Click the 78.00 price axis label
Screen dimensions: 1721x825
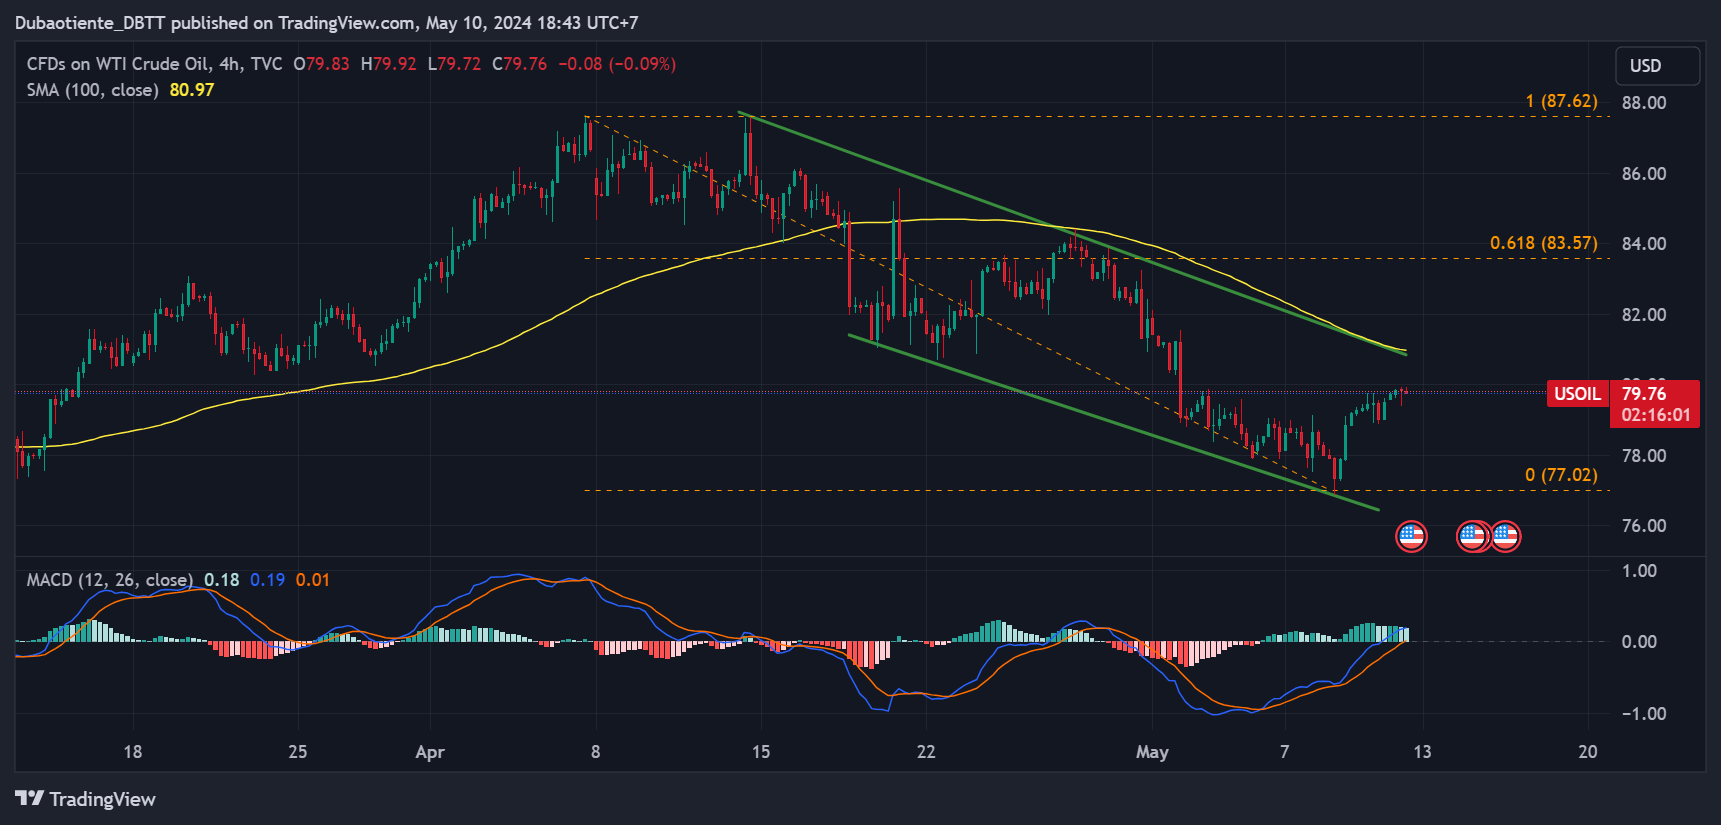(x=1644, y=456)
